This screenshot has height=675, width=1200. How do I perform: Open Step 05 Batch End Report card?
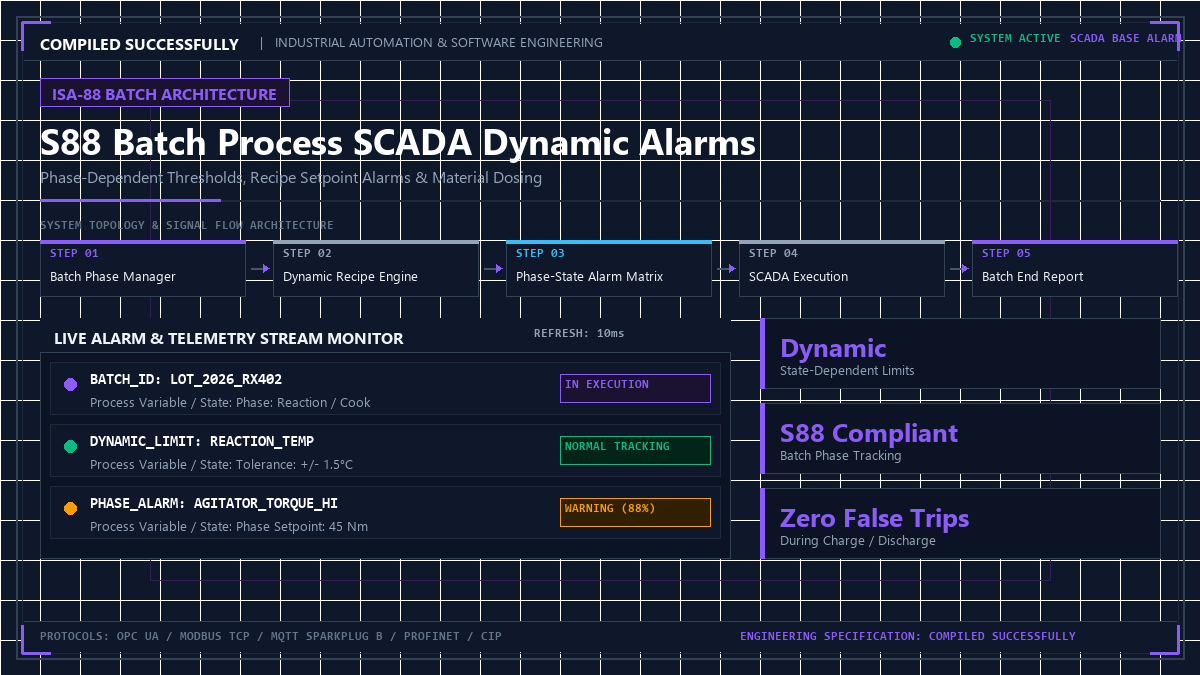[x=1075, y=268]
